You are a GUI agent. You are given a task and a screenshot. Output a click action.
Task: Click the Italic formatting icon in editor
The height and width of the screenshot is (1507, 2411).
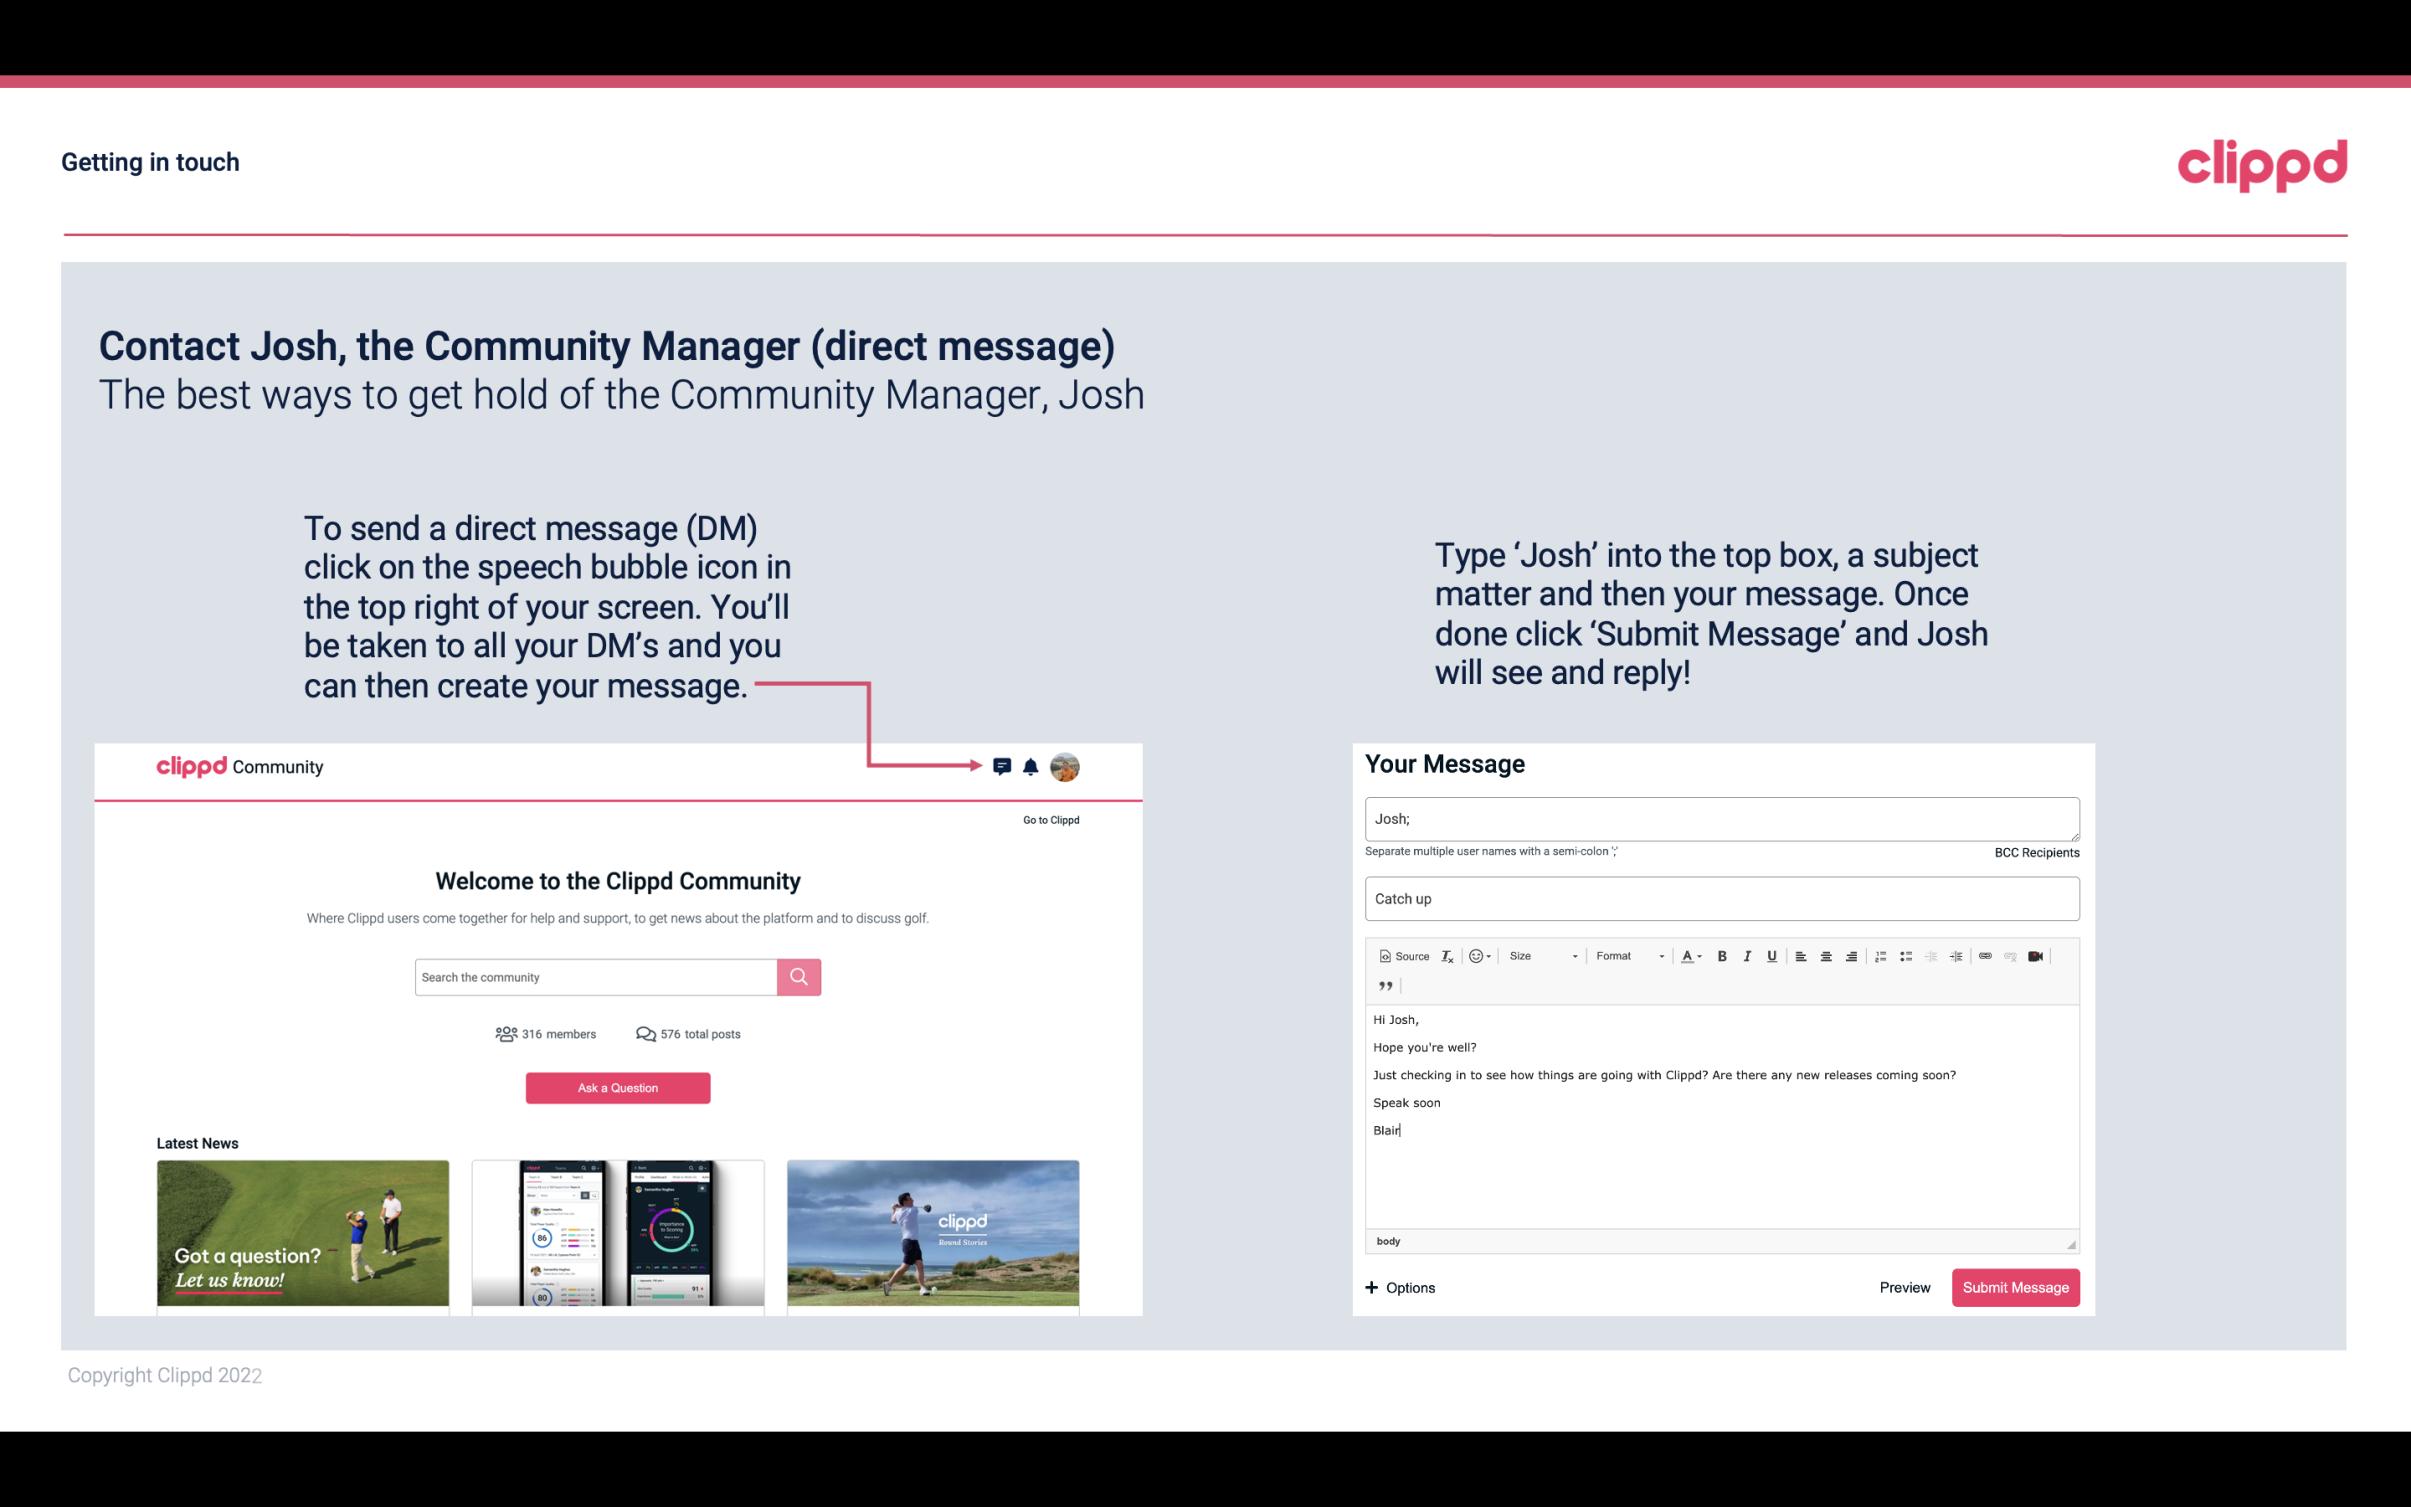click(1746, 955)
